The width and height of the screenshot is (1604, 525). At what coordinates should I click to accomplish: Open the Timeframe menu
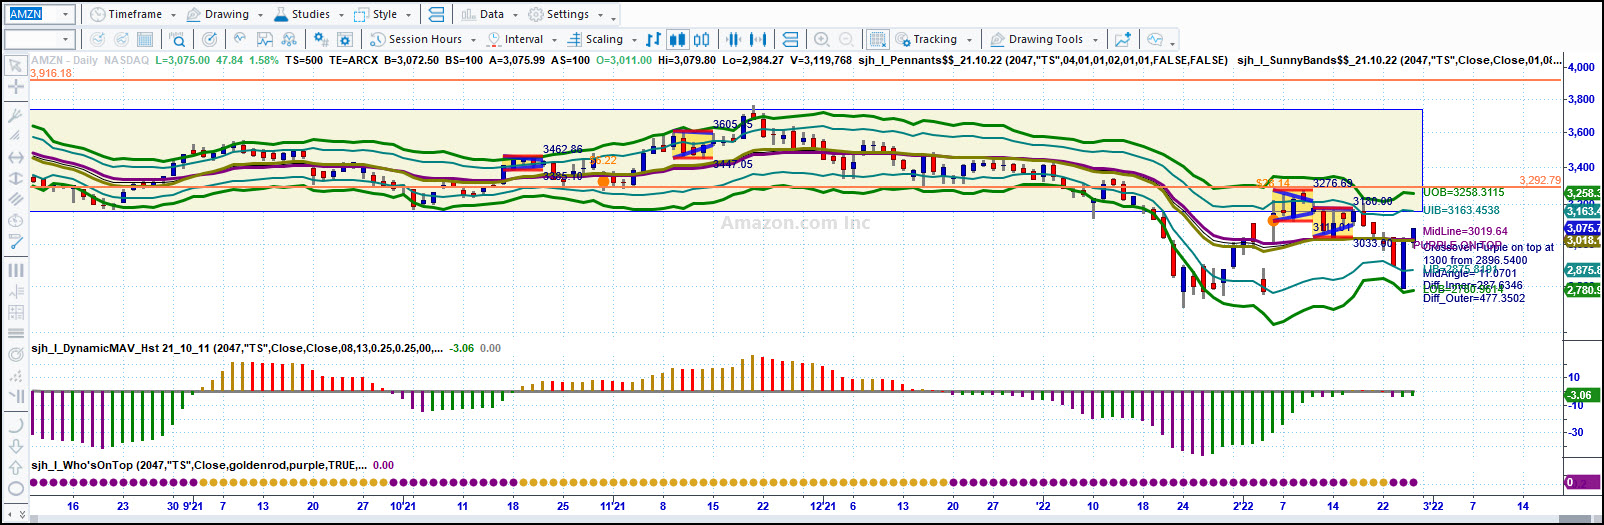point(126,14)
